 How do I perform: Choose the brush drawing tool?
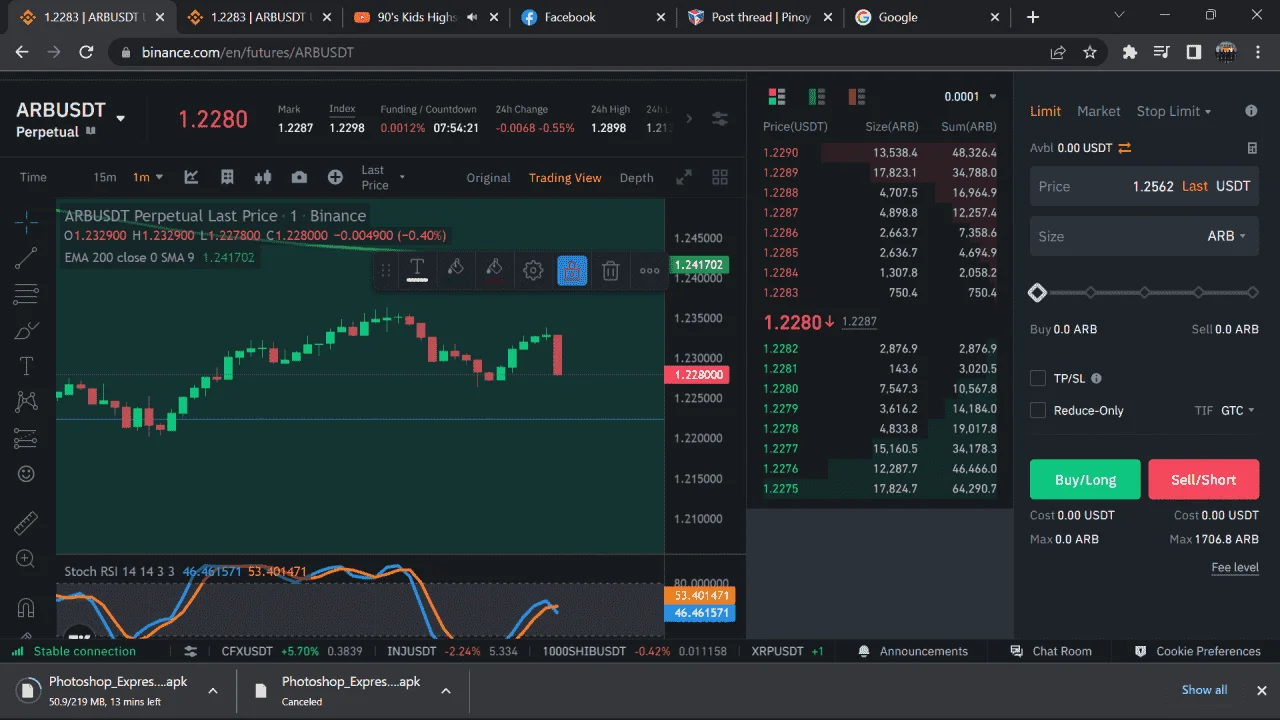(x=26, y=330)
